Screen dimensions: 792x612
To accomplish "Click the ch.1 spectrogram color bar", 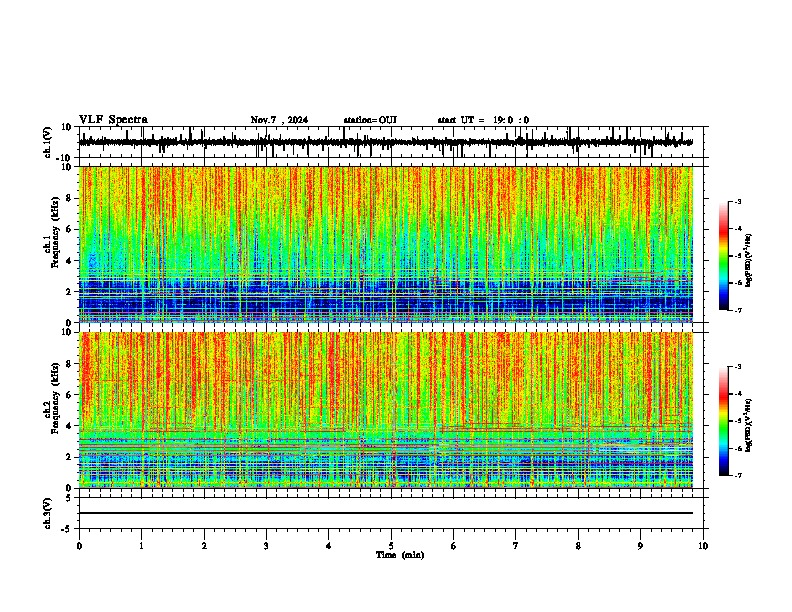I will 723,255.
